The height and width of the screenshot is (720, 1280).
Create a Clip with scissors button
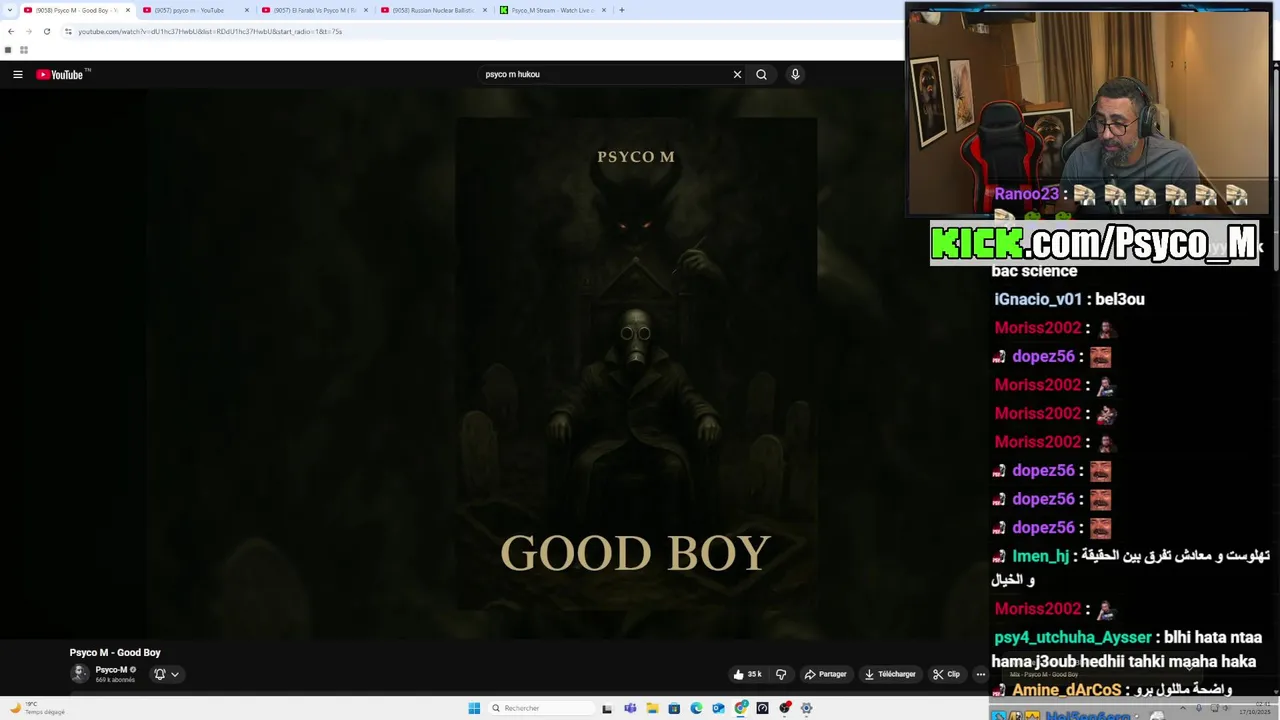point(946,674)
